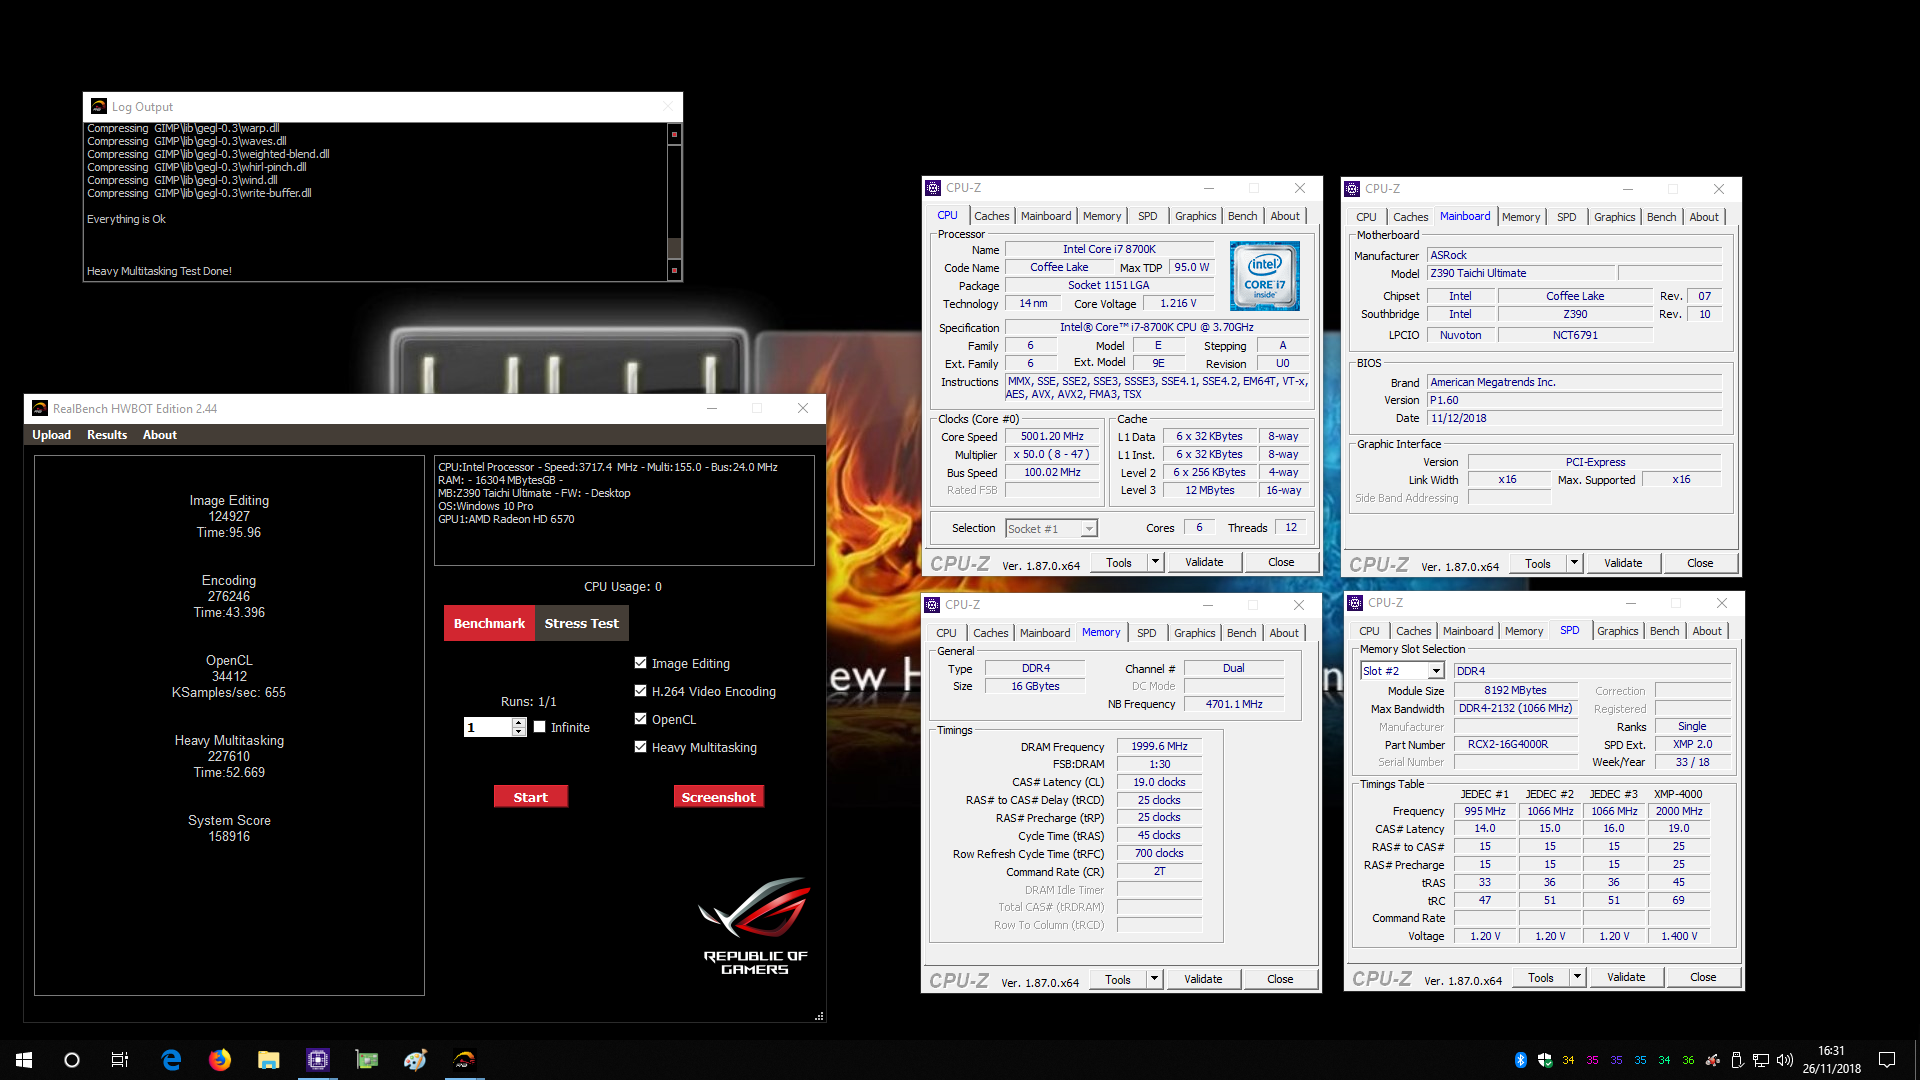The image size is (1920, 1080).
Task: Expand Tools arrow in CPU-Z Memory window
Action: (x=1154, y=979)
